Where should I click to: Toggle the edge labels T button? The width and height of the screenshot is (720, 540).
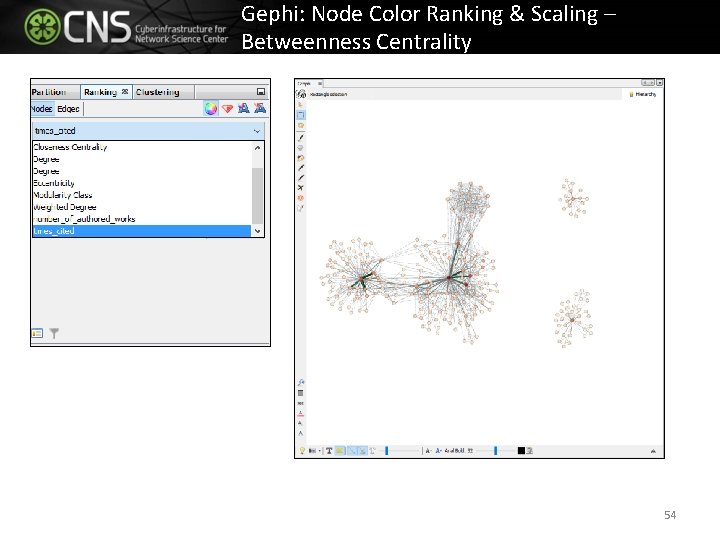click(x=372, y=451)
